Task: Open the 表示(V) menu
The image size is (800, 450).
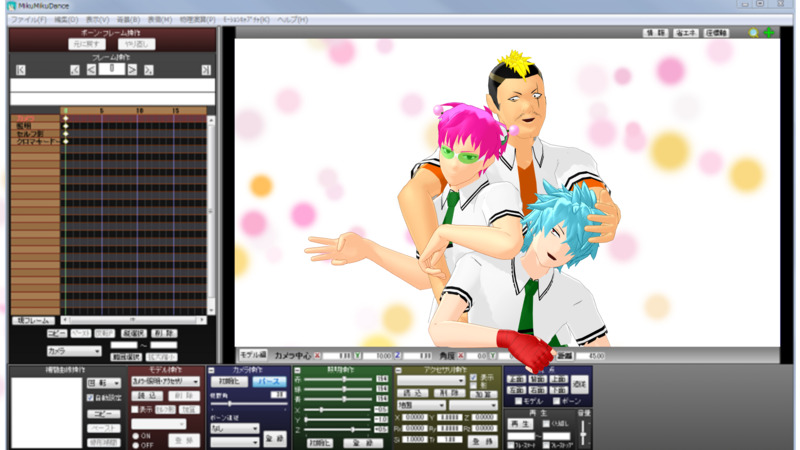Action: click(97, 19)
